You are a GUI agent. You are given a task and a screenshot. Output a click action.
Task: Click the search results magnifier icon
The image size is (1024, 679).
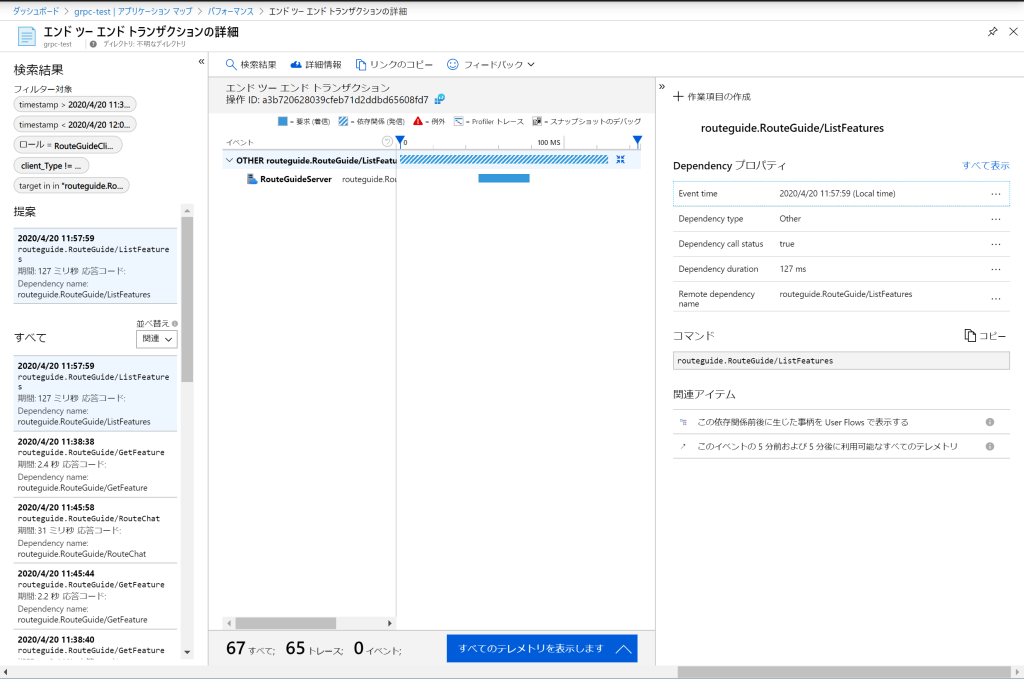click(x=231, y=64)
